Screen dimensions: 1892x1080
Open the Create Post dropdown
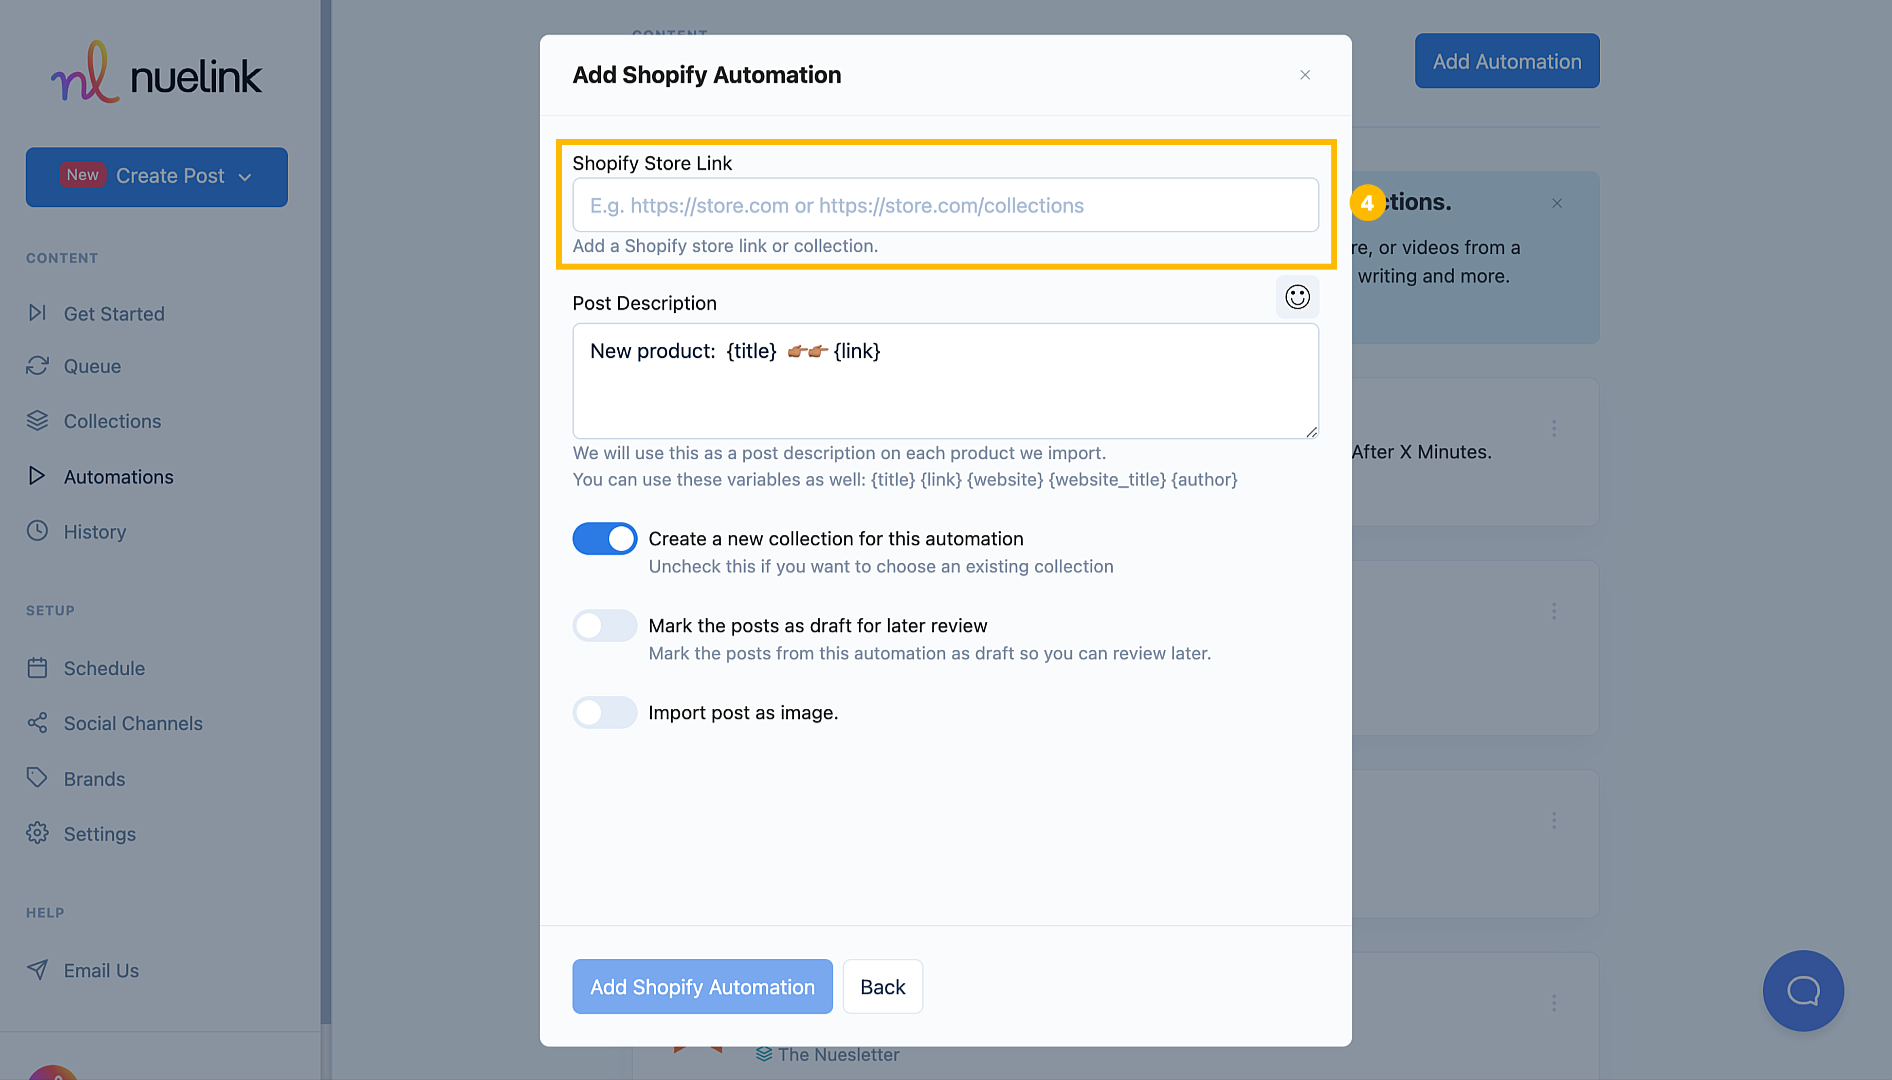(x=157, y=177)
